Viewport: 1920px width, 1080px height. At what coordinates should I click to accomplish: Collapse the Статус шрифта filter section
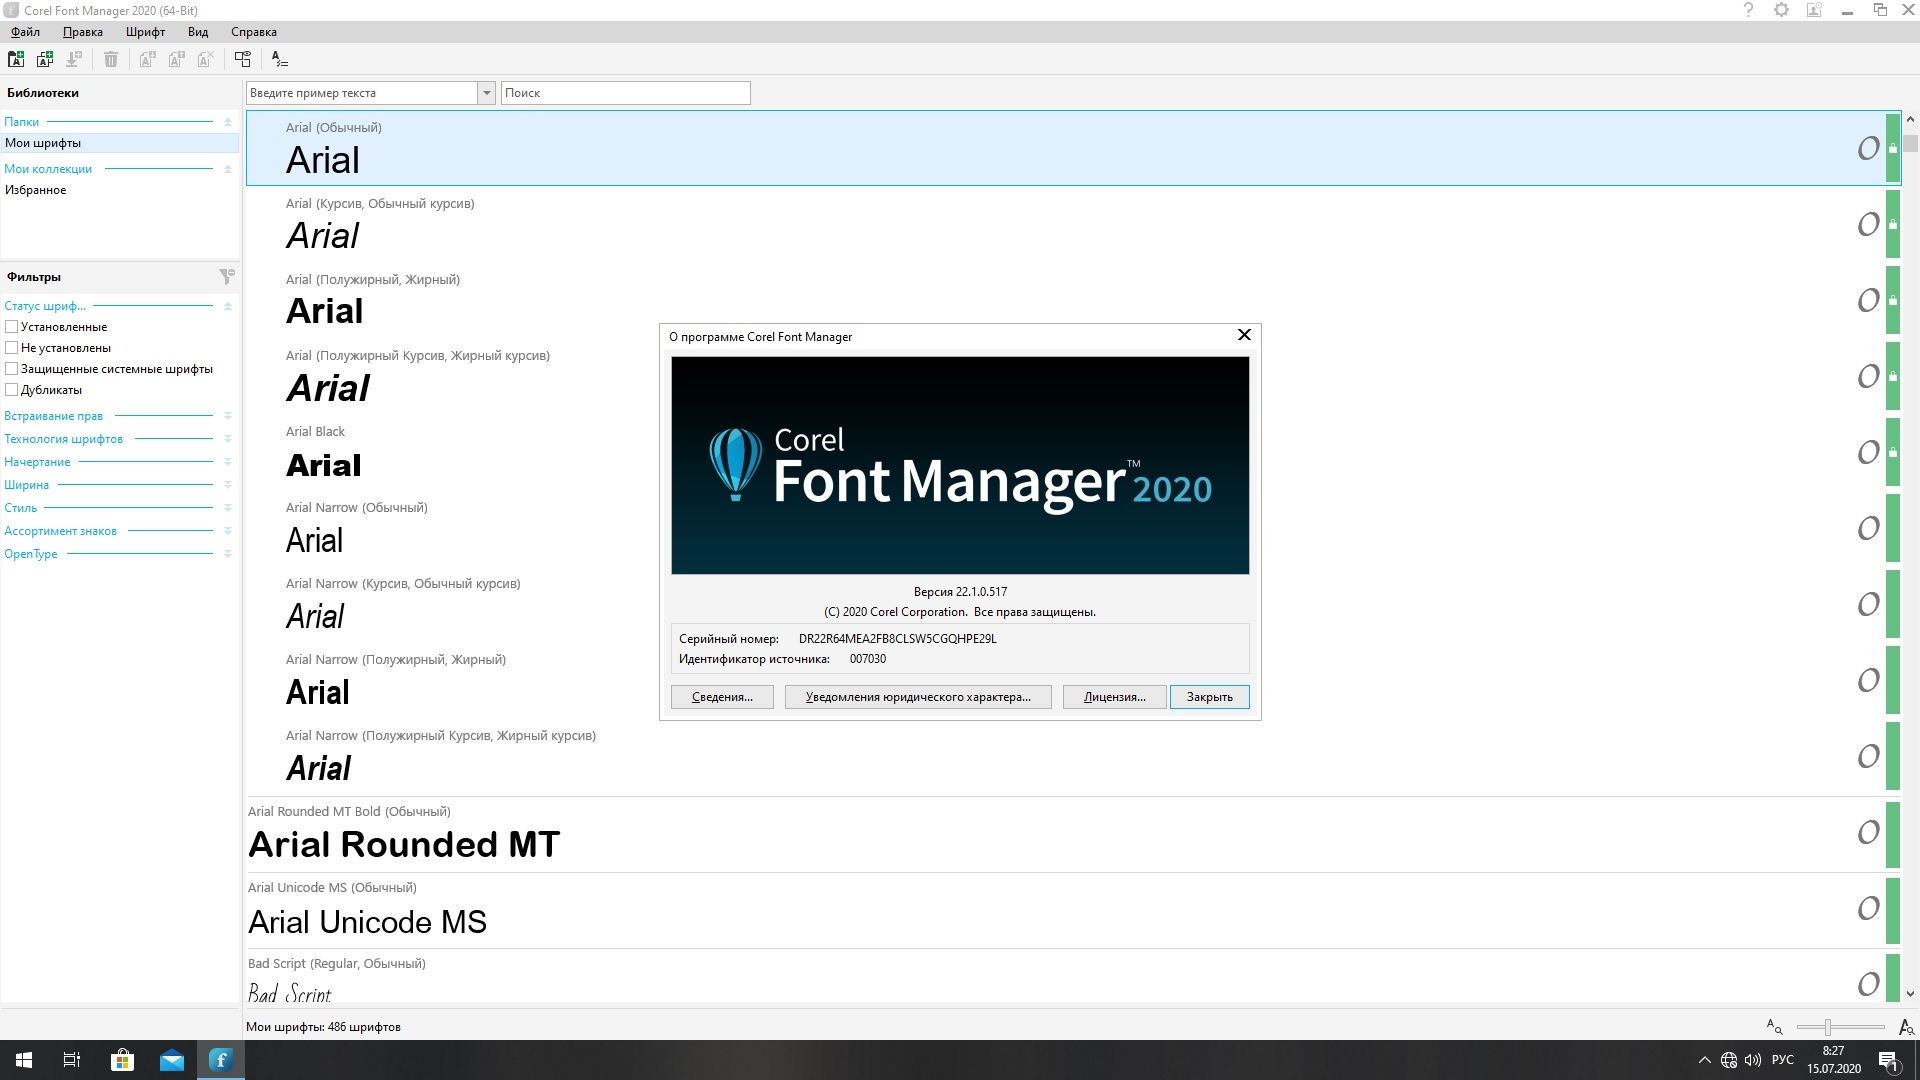coord(227,306)
